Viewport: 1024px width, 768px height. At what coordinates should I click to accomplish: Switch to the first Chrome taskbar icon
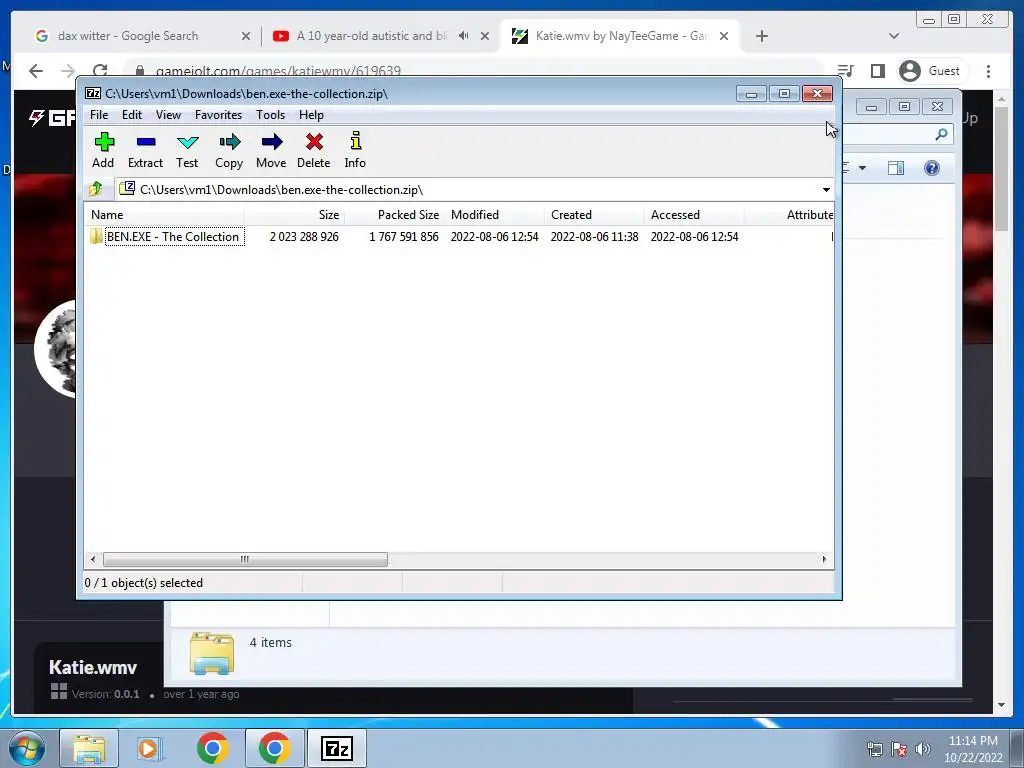pos(212,749)
